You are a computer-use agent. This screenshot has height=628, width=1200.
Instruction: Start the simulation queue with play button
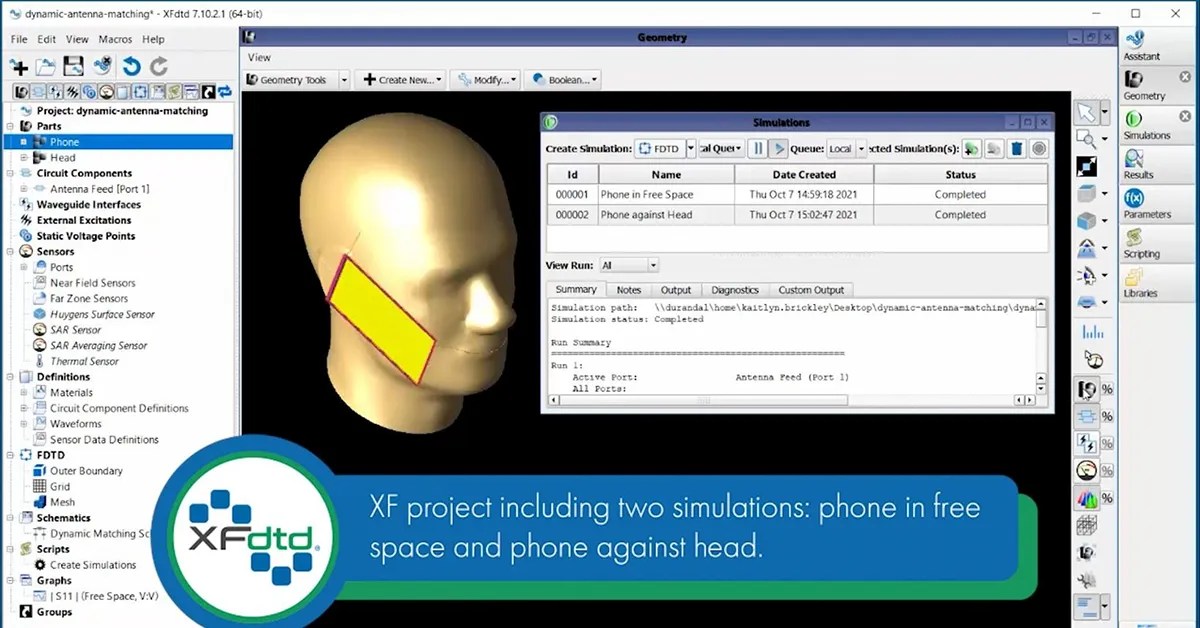click(780, 148)
